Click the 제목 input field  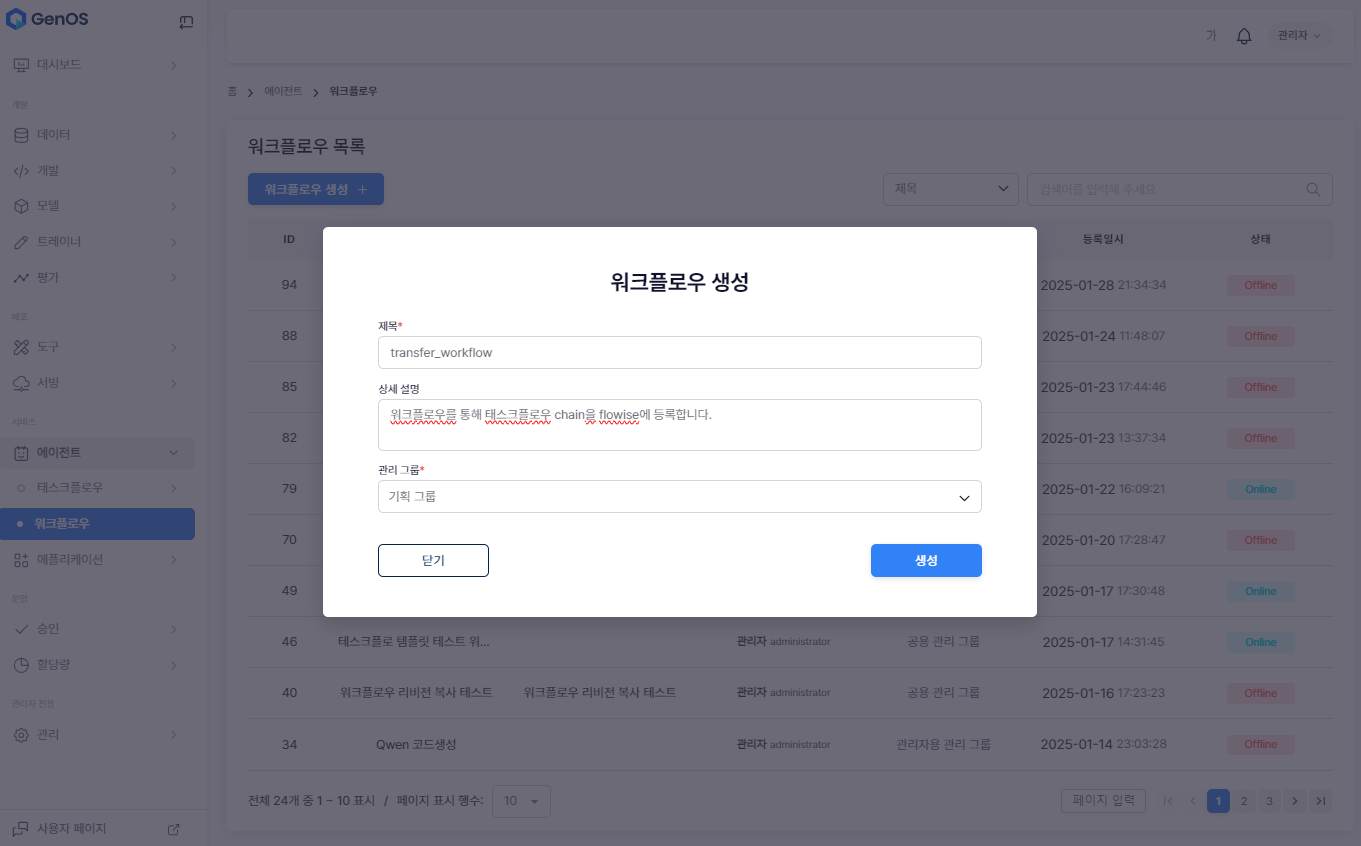(679, 353)
